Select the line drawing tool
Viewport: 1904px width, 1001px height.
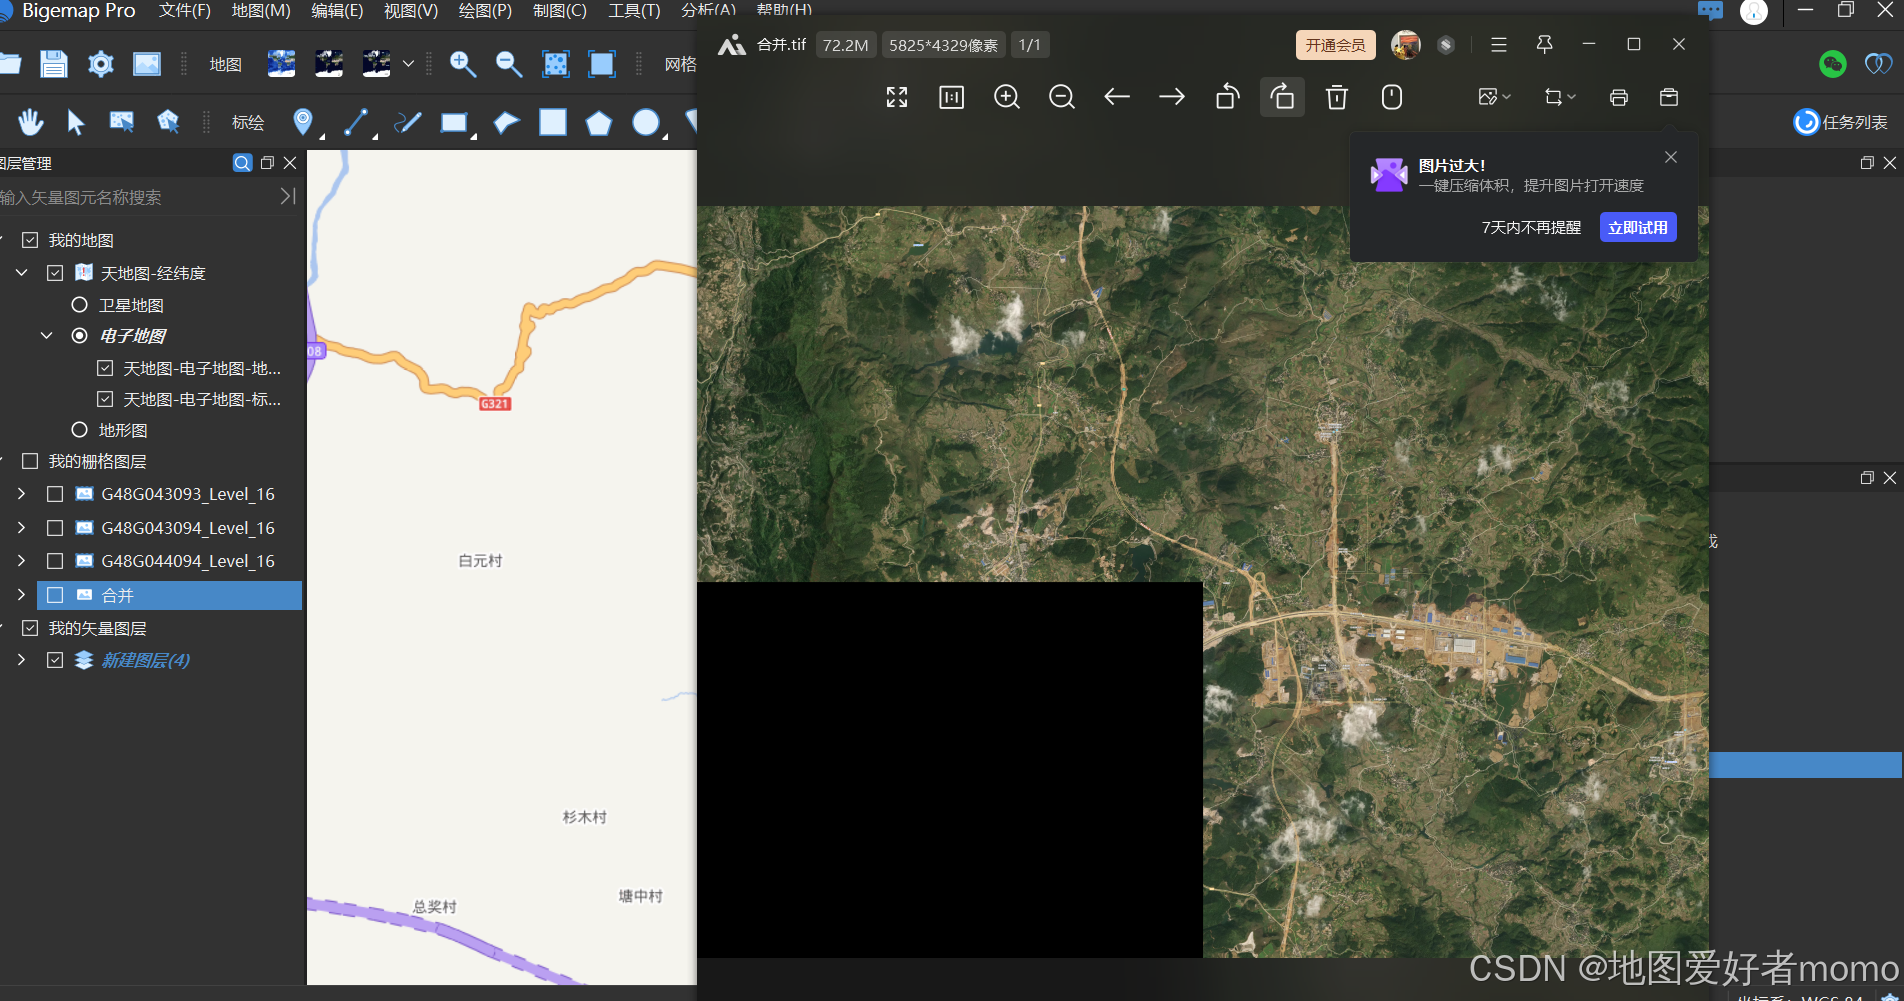click(355, 122)
